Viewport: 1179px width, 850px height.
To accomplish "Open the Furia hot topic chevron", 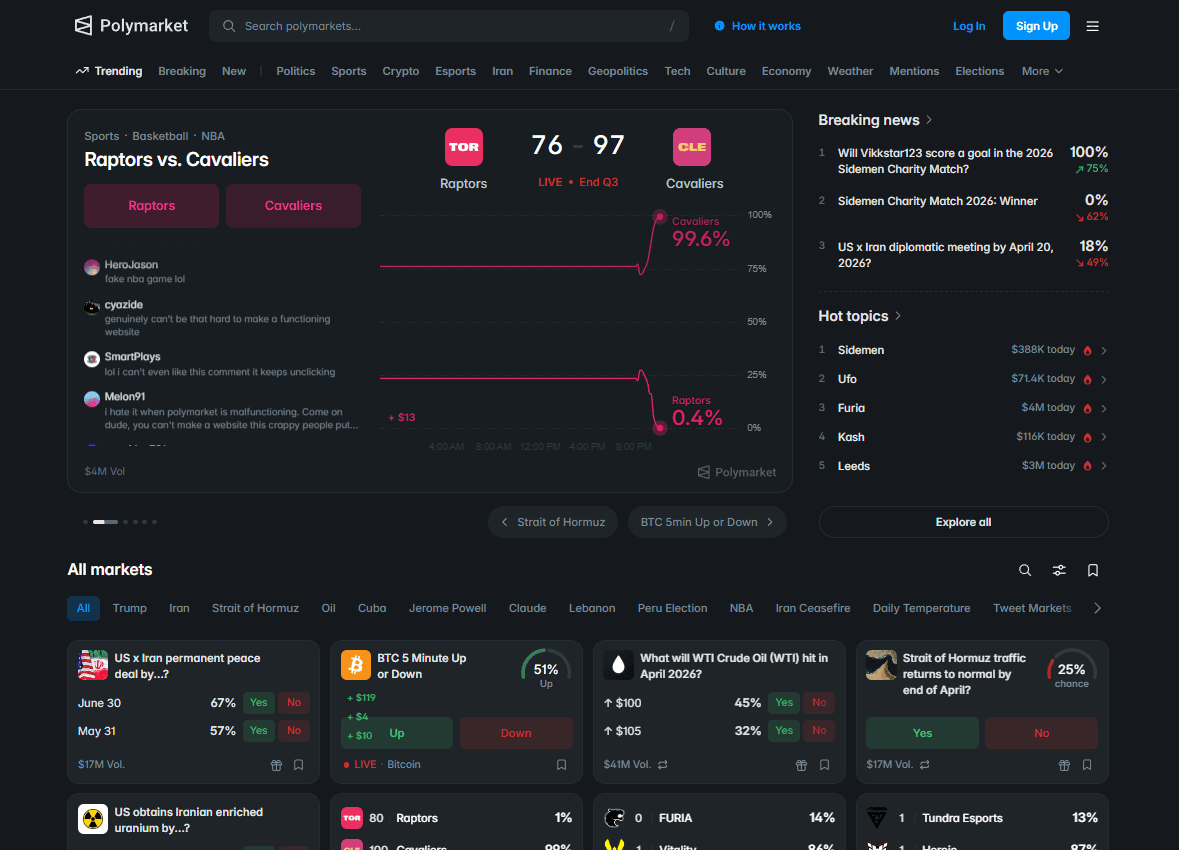I will (x=1104, y=408).
